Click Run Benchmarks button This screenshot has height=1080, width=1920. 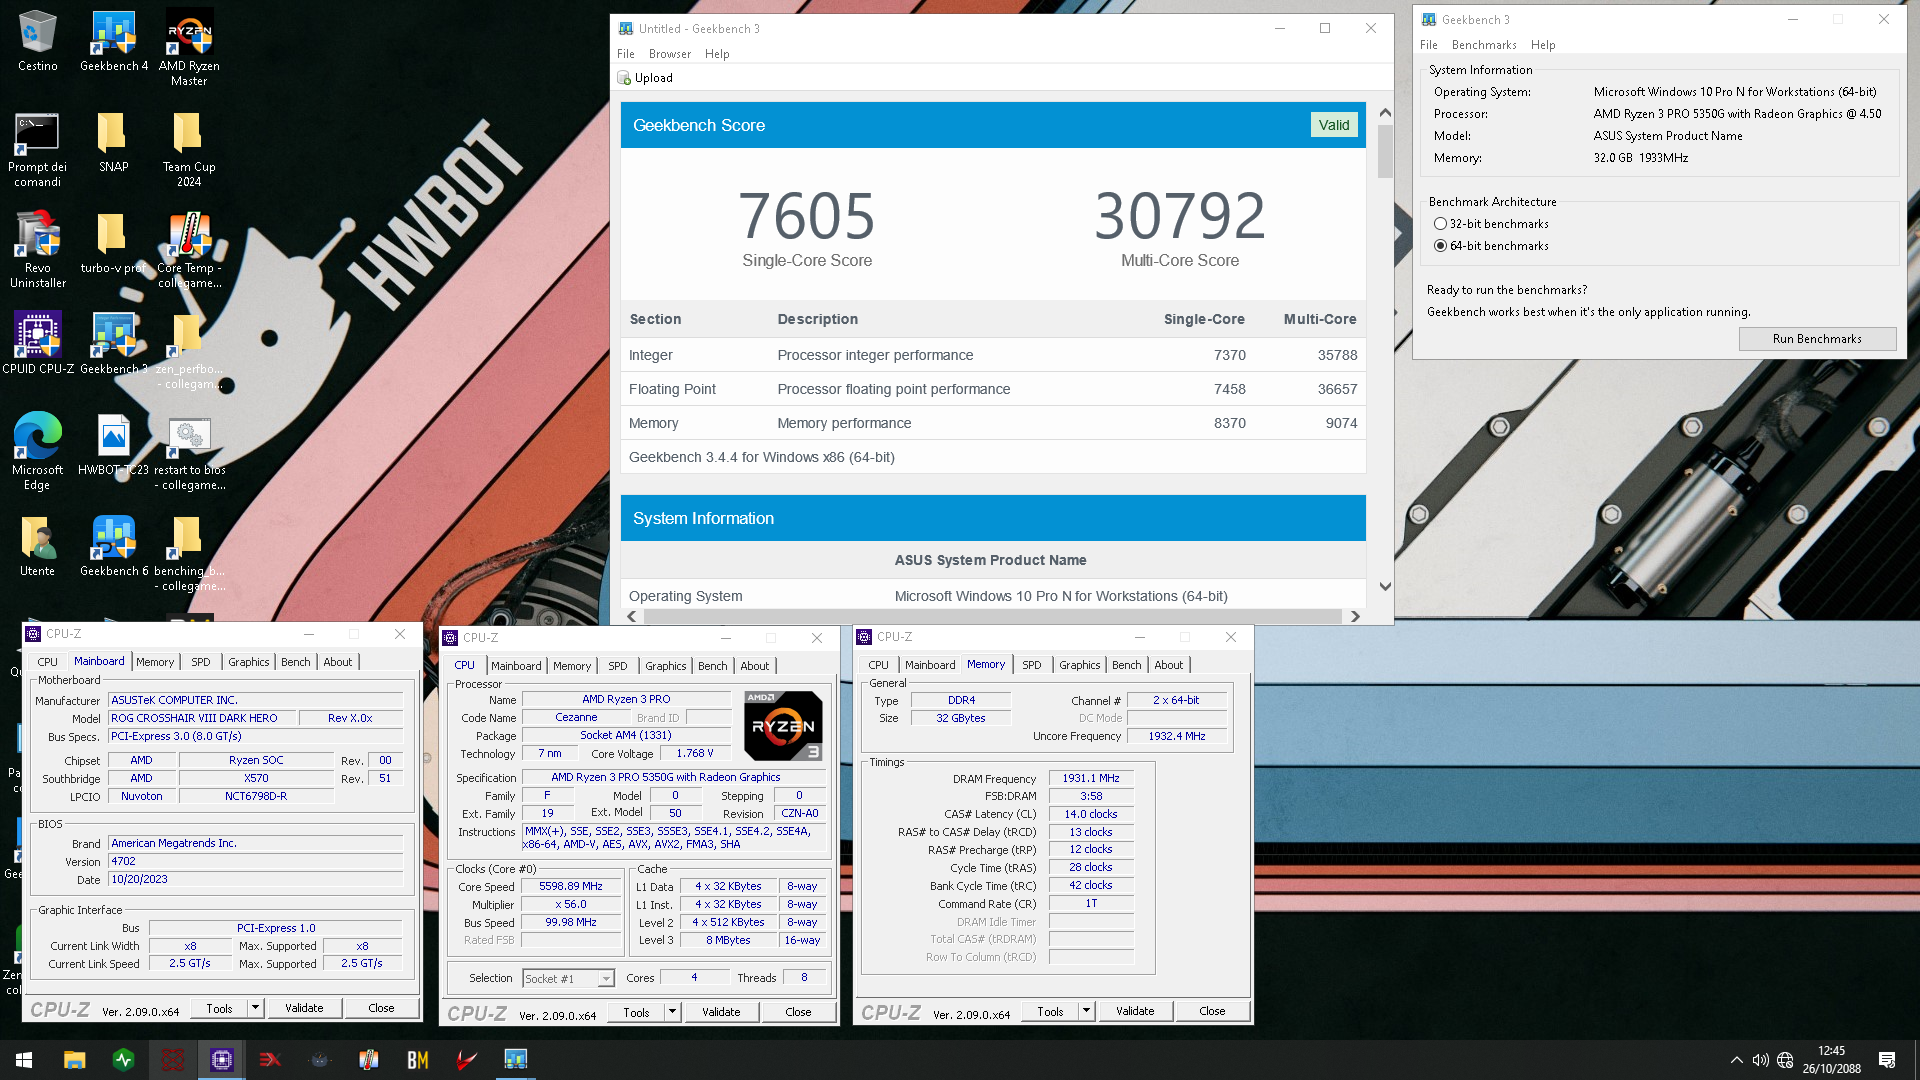point(1816,339)
